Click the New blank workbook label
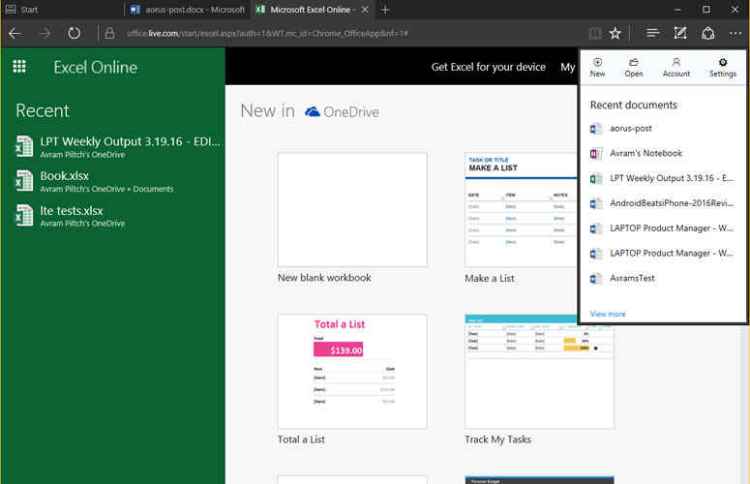Viewport: 750px width, 484px height. coord(324,278)
